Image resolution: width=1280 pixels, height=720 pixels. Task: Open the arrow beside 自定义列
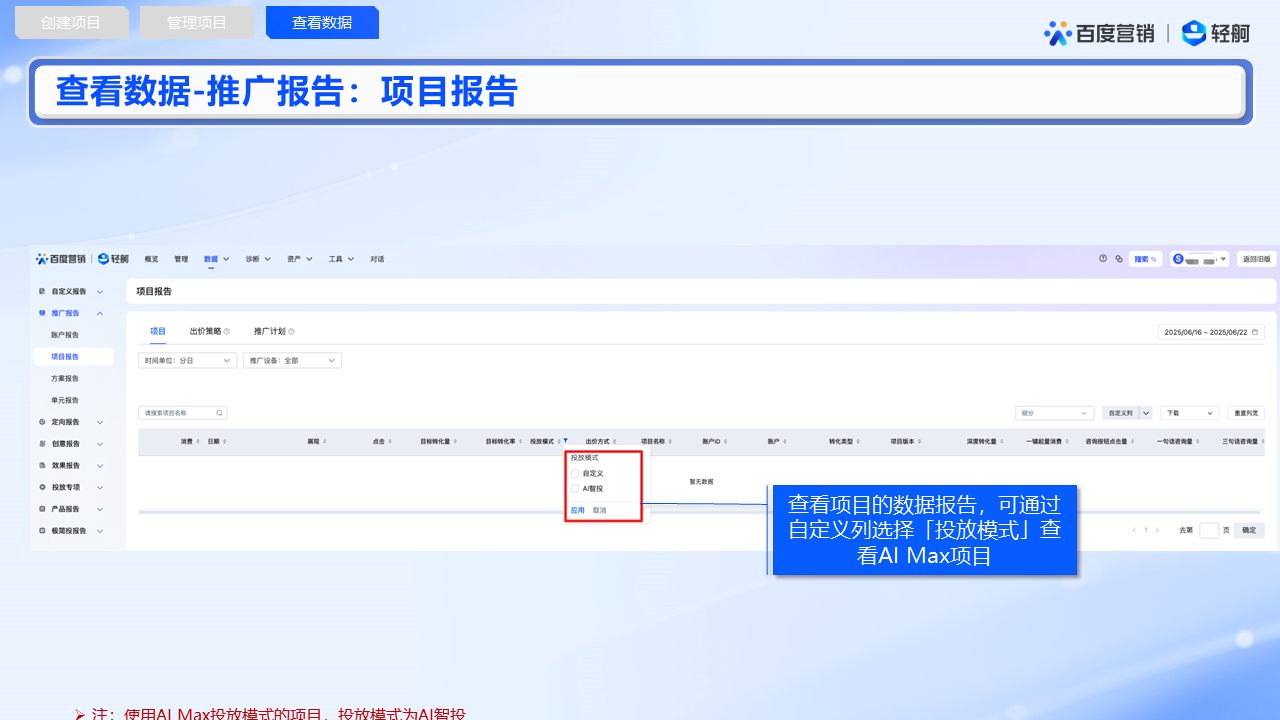(1146, 412)
